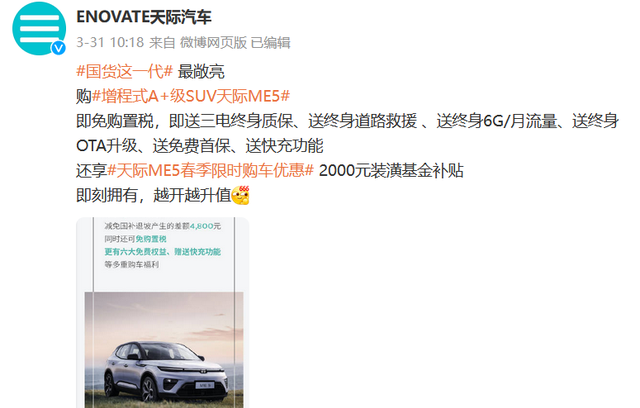Viewport: 640px width, 408px height.
Task: Click the 免购置税 green text in poster
Action: point(151,239)
